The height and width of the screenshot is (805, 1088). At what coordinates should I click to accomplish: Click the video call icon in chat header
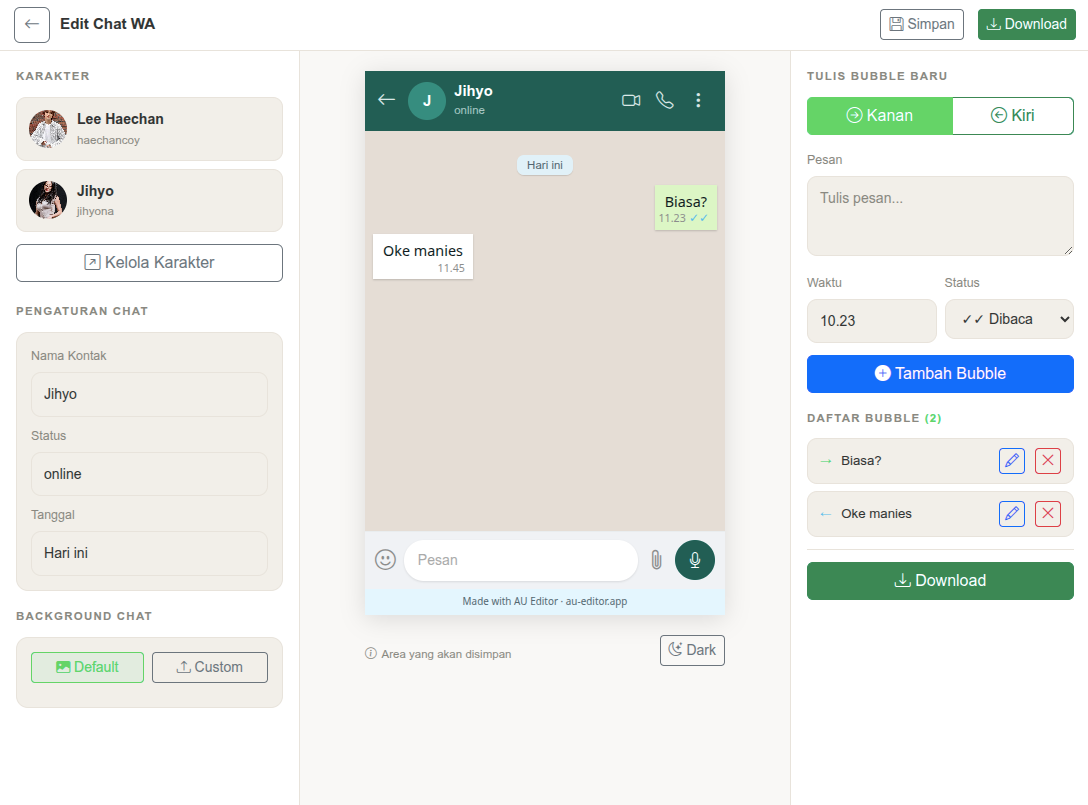pos(631,100)
